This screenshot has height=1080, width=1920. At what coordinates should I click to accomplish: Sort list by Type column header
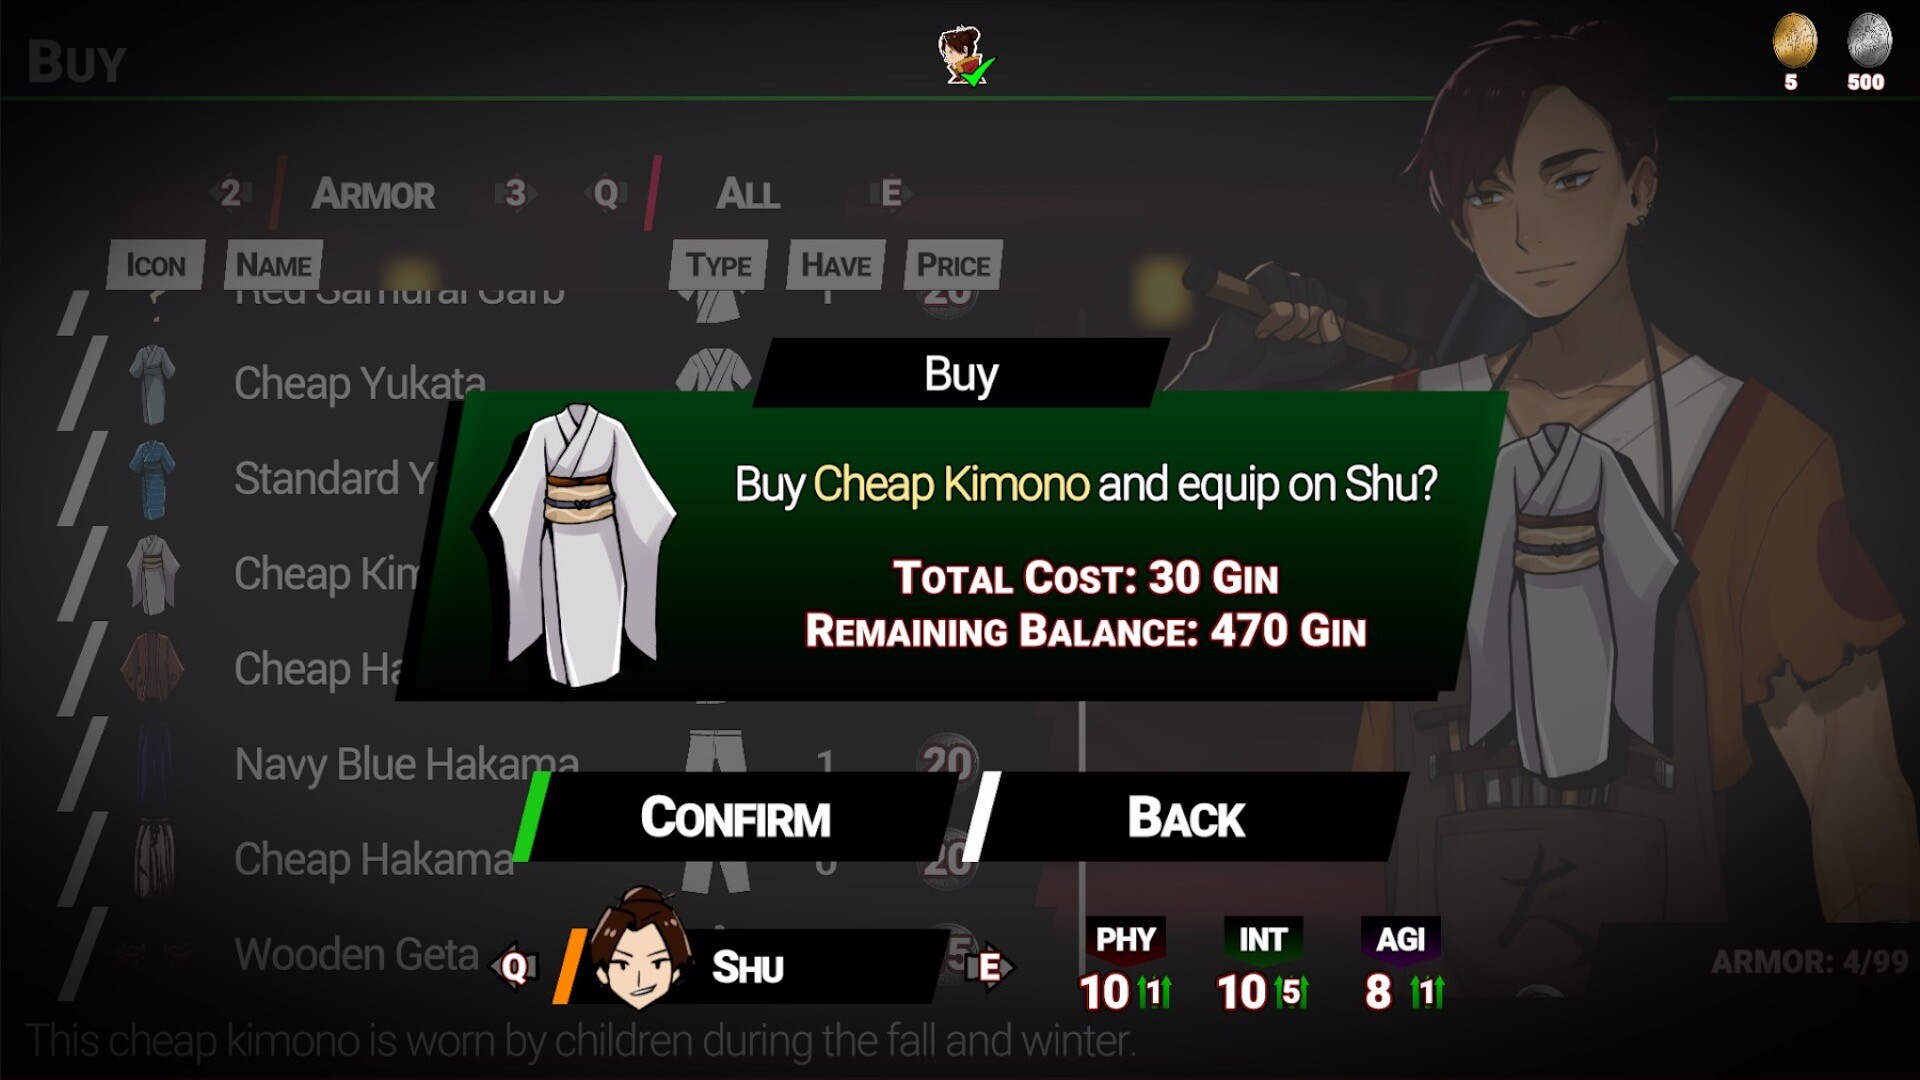(x=719, y=265)
